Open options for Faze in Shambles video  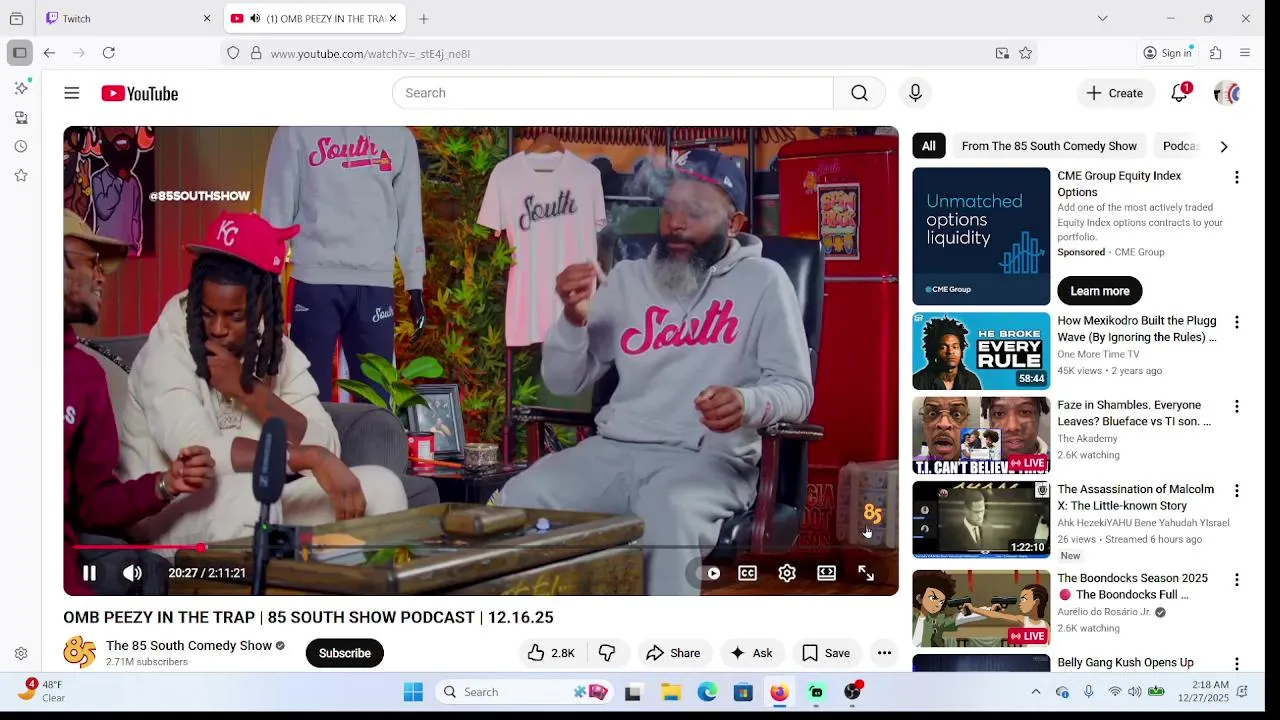pyautogui.click(x=1237, y=406)
